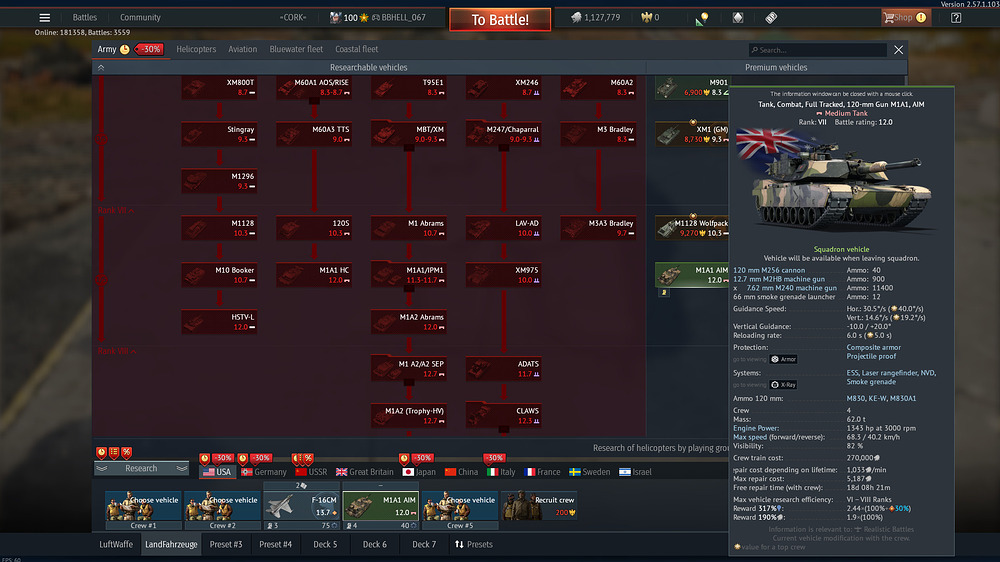Open the help question mark icon
This screenshot has height=562, width=1000.
[x=956, y=18]
